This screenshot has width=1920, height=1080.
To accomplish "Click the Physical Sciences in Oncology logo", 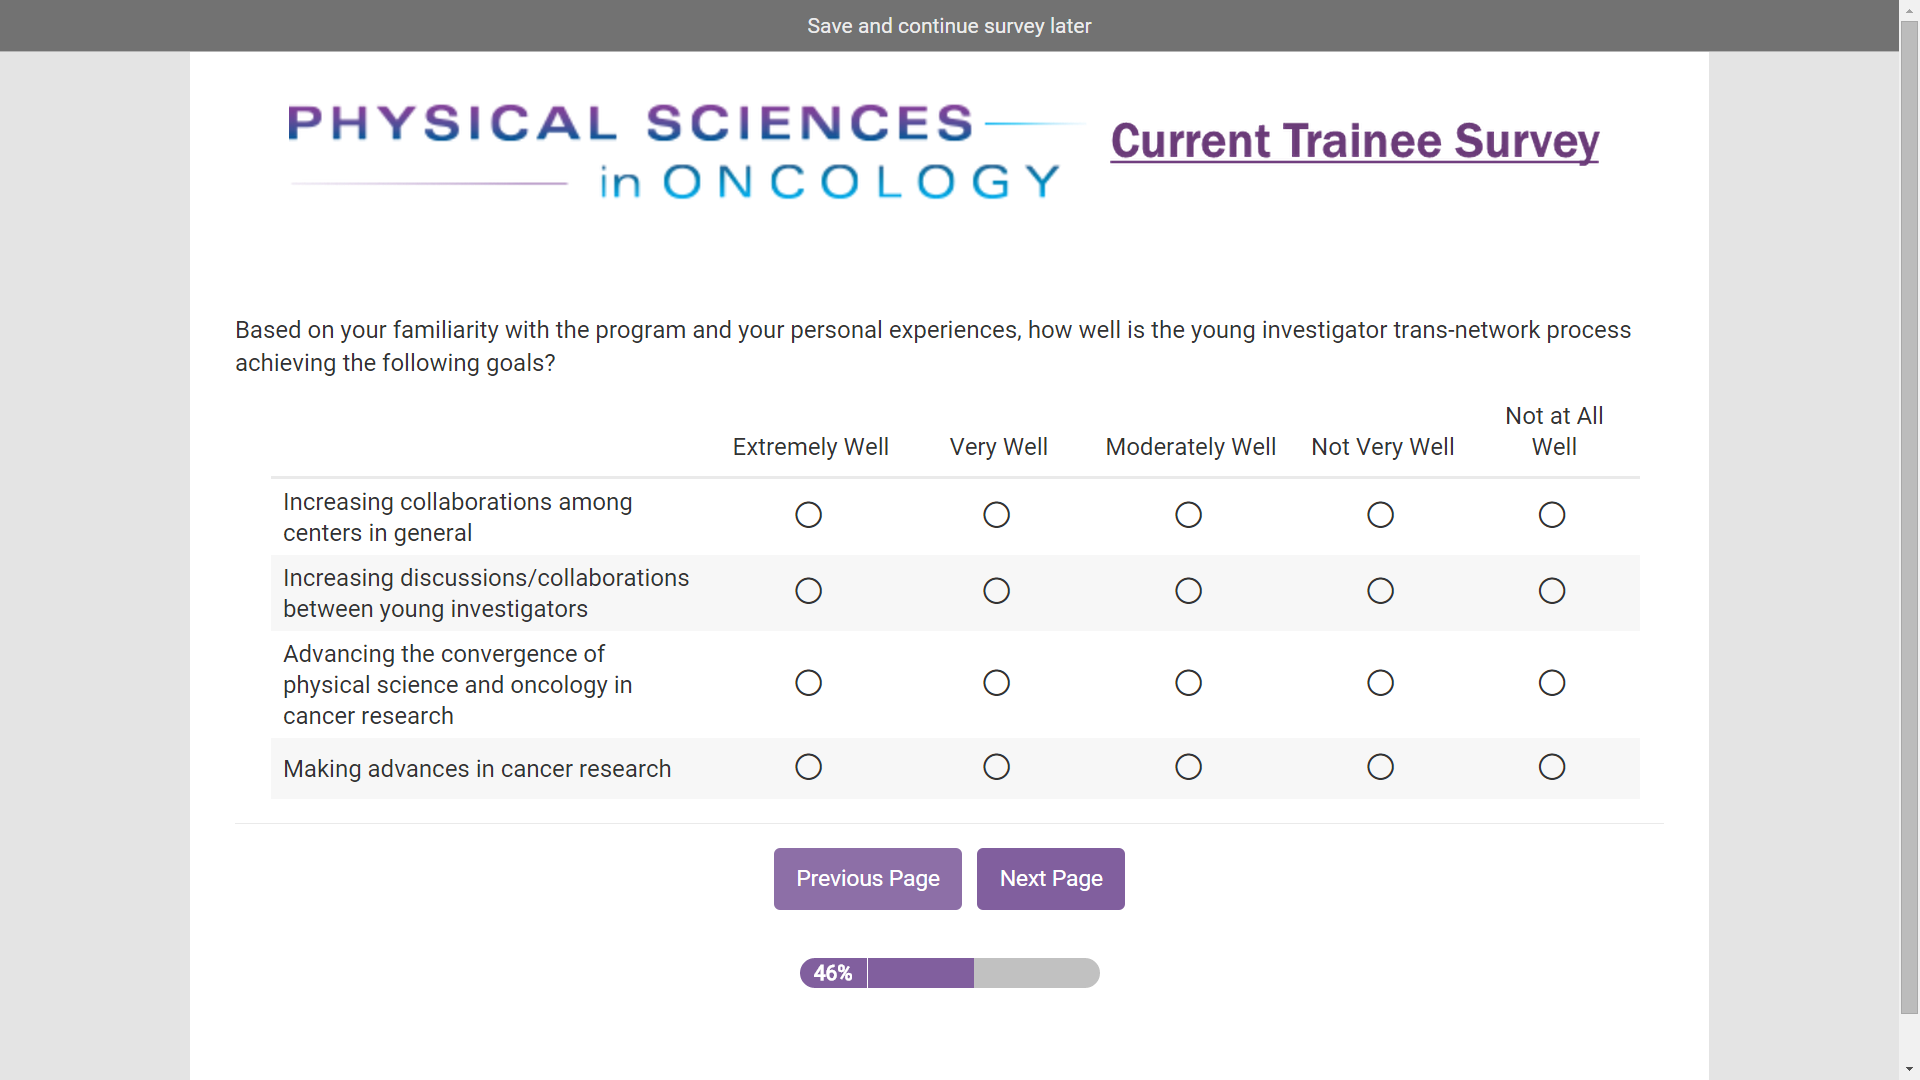I will coord(675,152).
